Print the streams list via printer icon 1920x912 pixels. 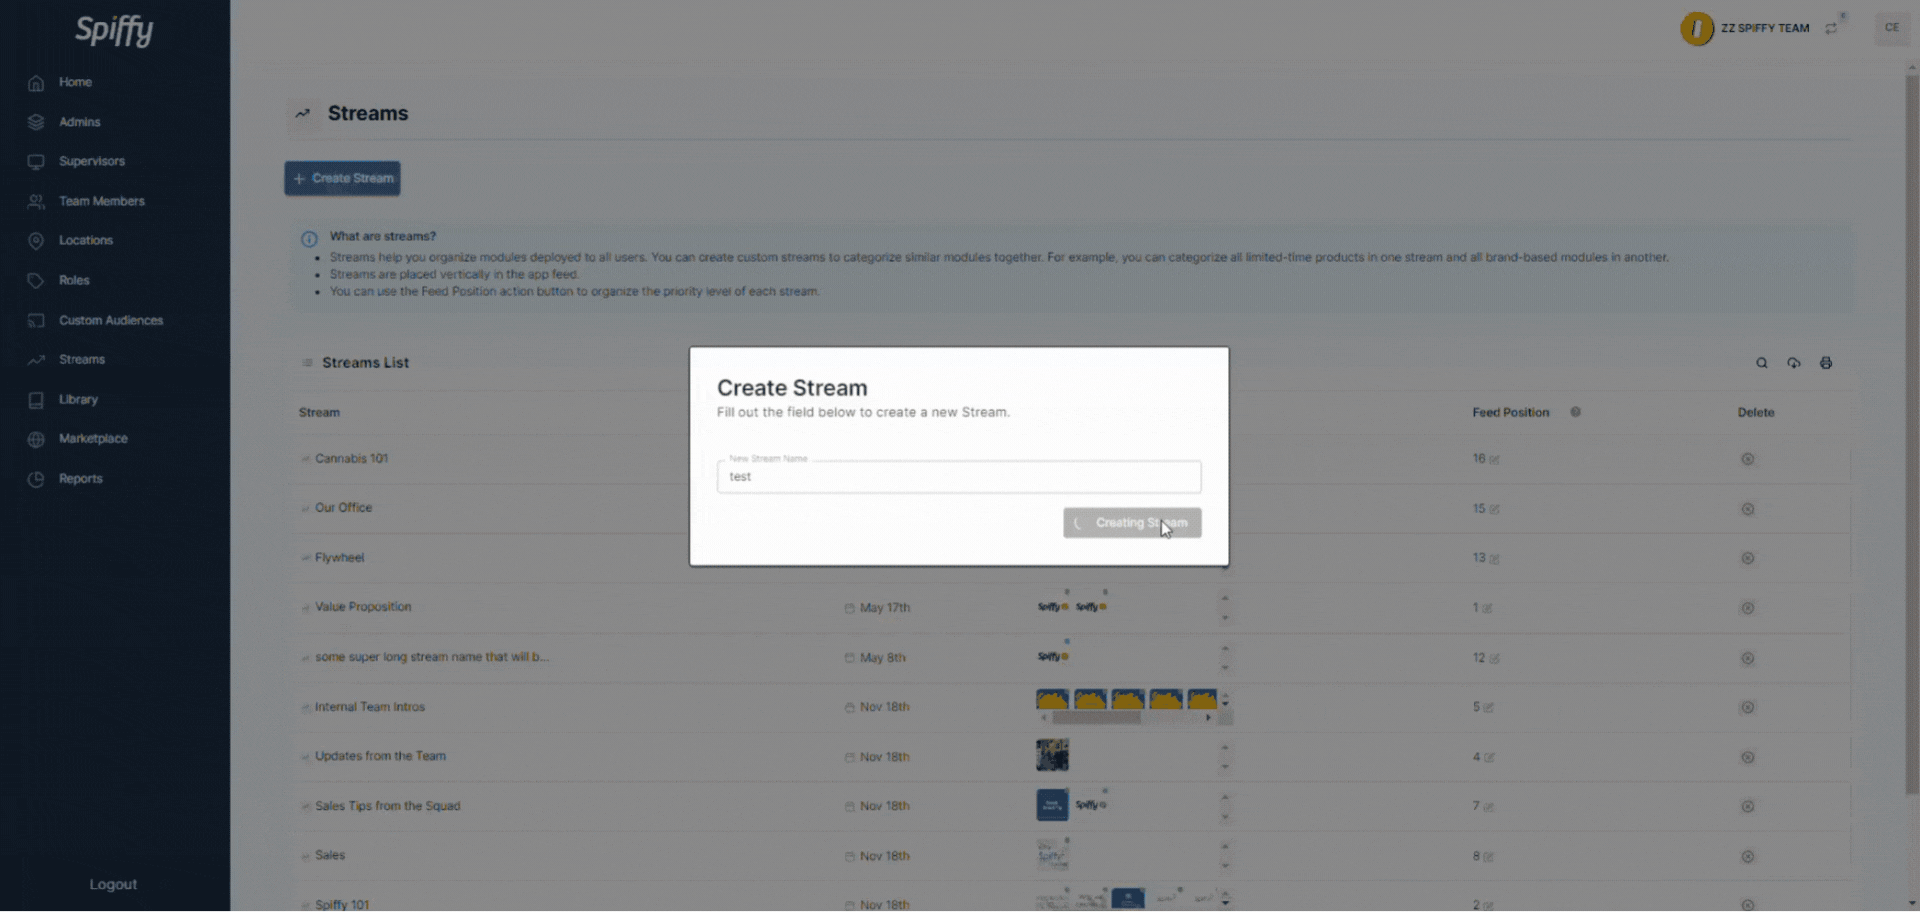pos(1825,363)
